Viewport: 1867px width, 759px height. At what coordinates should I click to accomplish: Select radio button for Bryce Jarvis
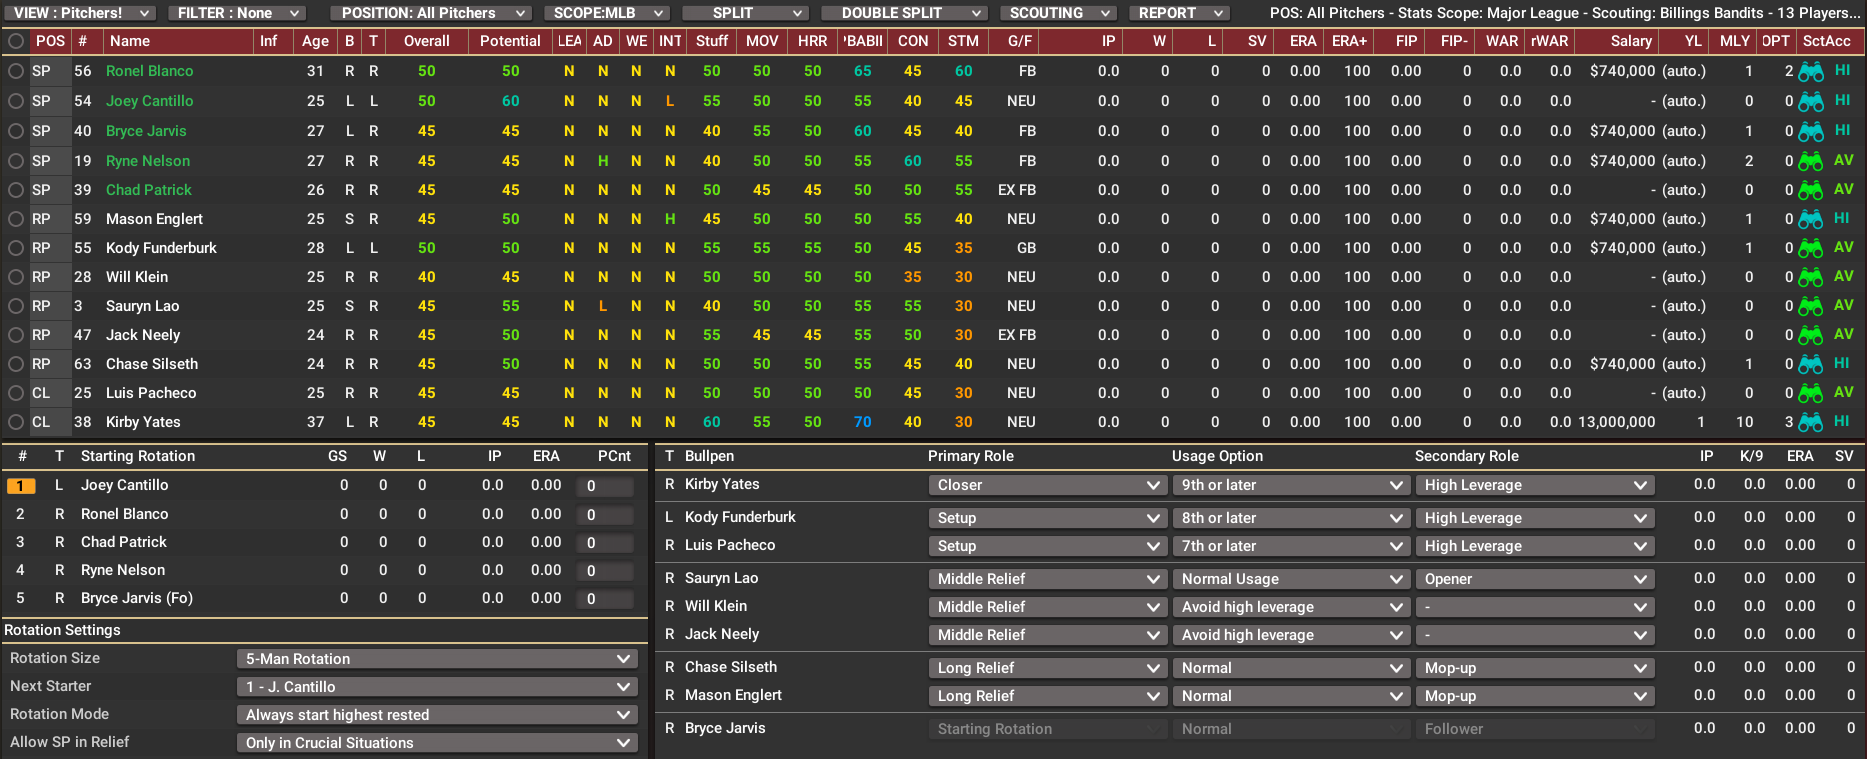[x=16, y=131]
